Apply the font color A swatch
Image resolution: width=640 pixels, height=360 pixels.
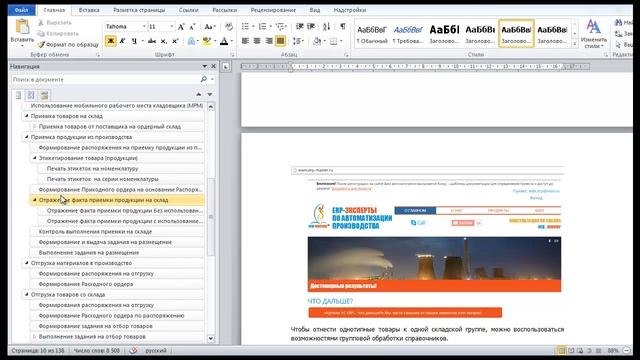tap(224, 41)
